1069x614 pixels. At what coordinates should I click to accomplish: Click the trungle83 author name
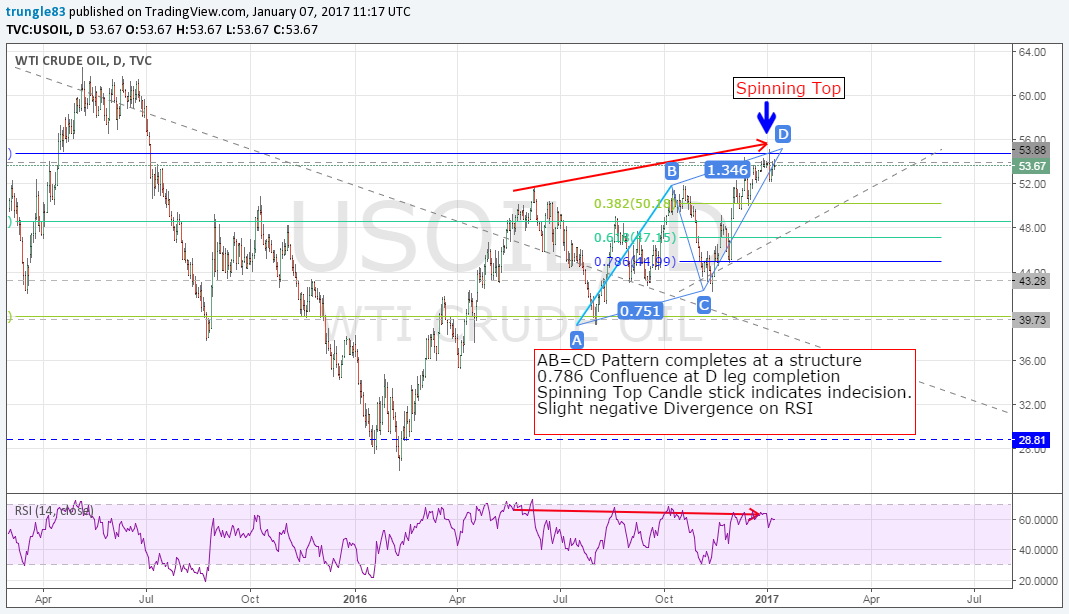coord(36,12)
